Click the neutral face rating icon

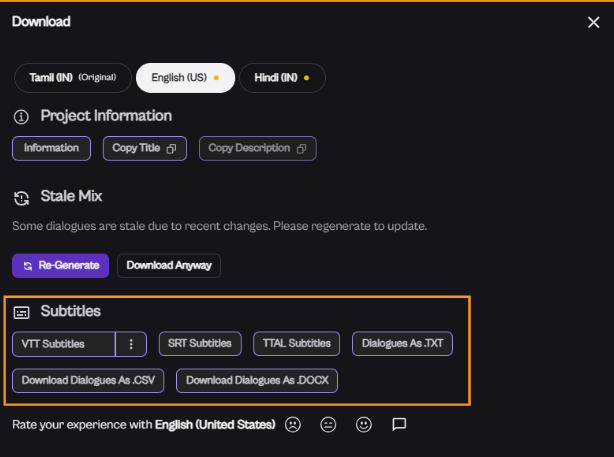click(x=328, y=424)
